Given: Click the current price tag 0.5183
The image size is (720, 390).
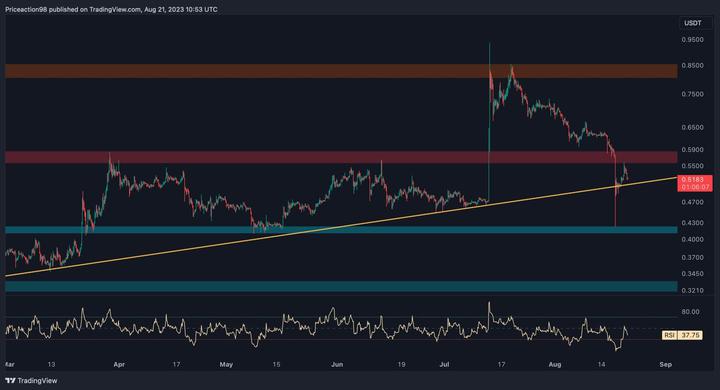Looking at the screenshot, I should (x=695, y=180).
